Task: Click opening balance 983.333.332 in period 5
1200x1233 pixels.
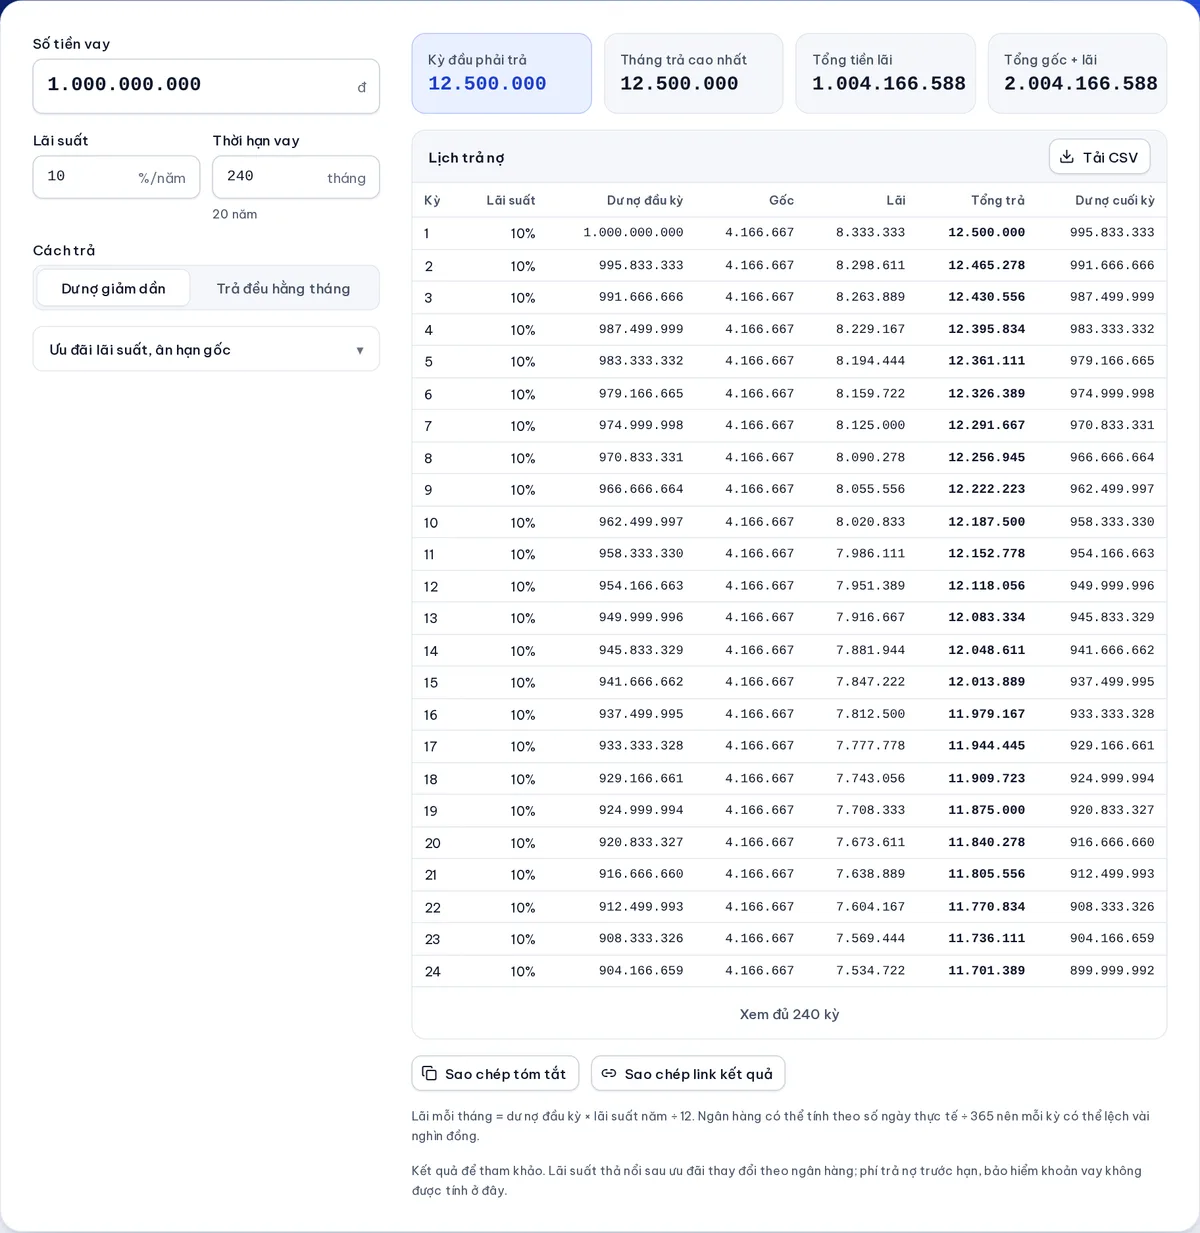Action: pyautogui.click(x=641, y=361)
